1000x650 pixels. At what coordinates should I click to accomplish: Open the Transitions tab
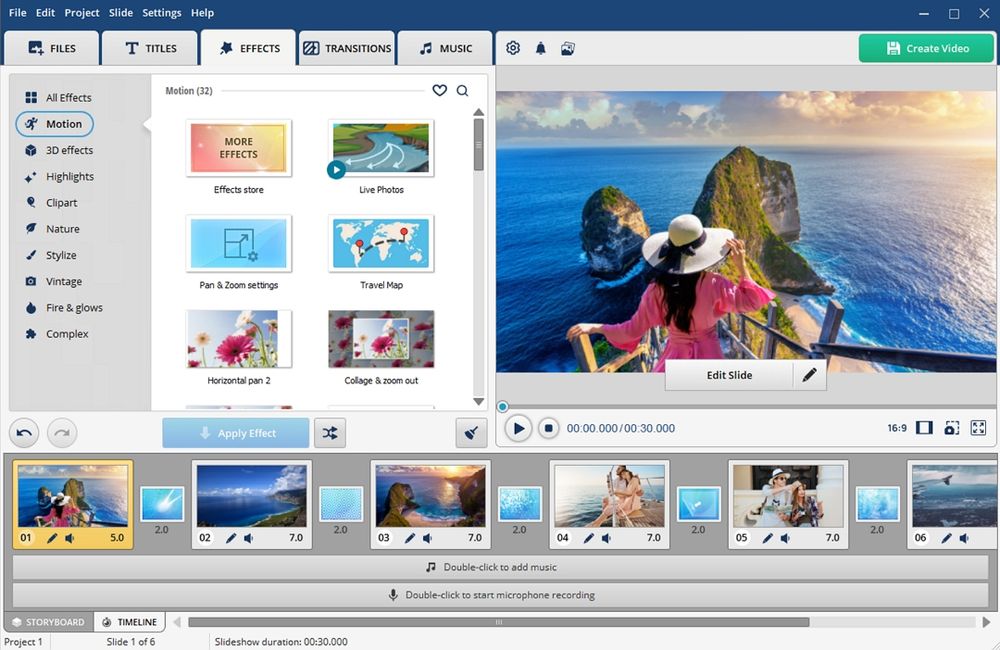point(347,48)
